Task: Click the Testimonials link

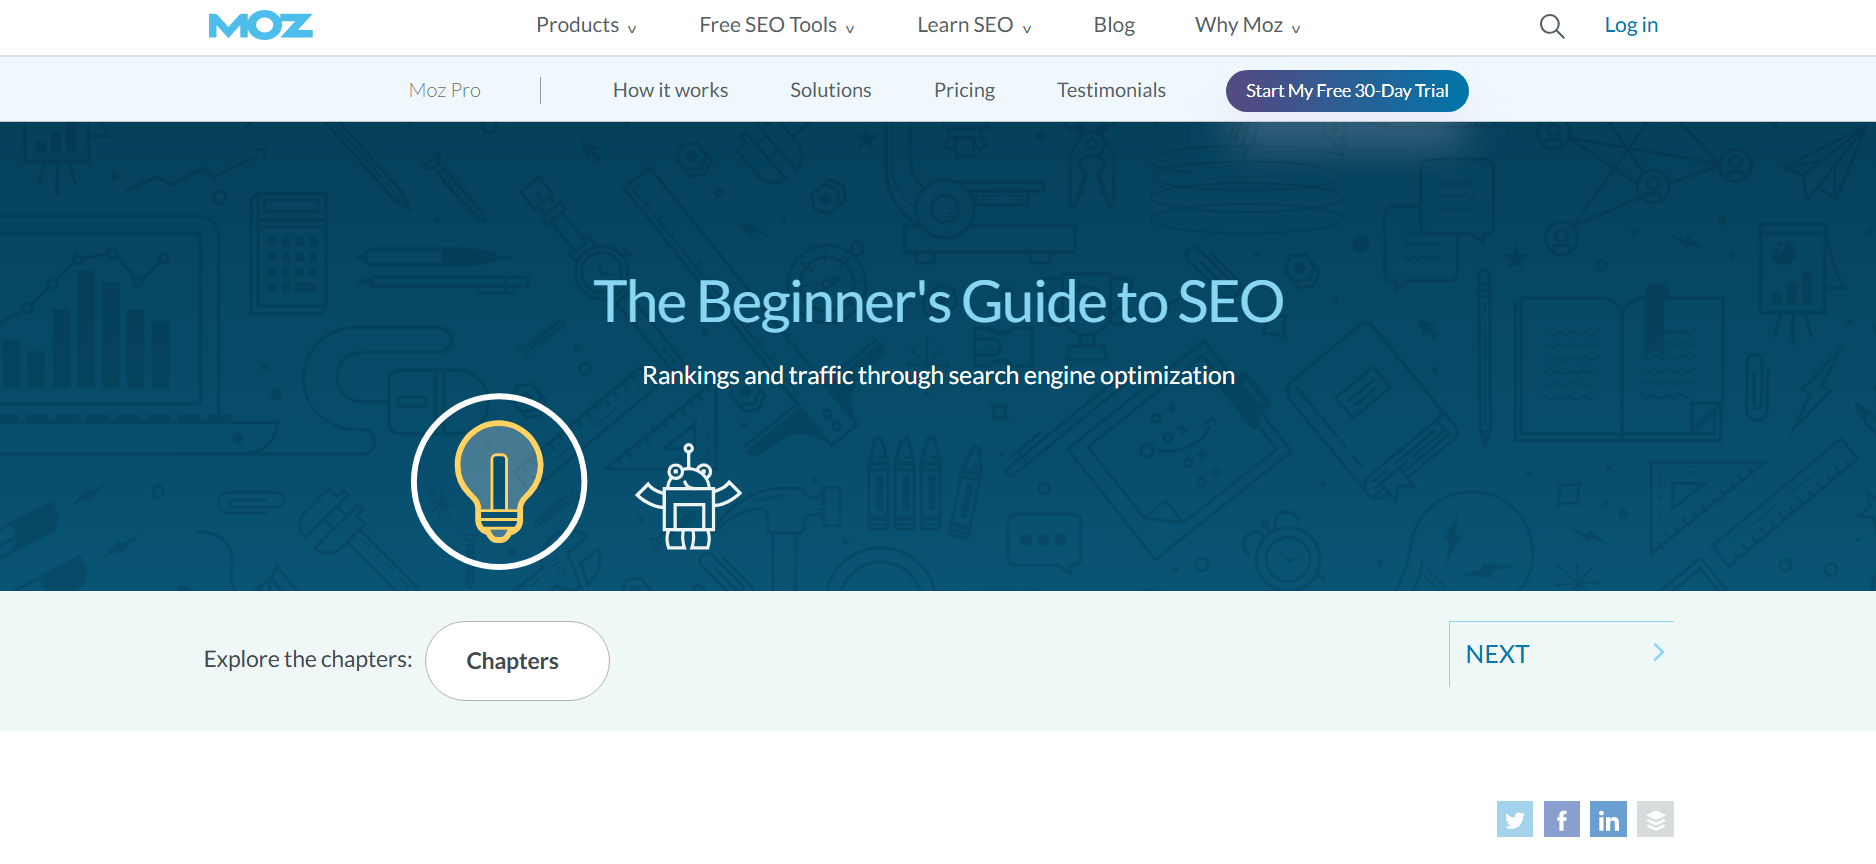Action: [1111, 90]
